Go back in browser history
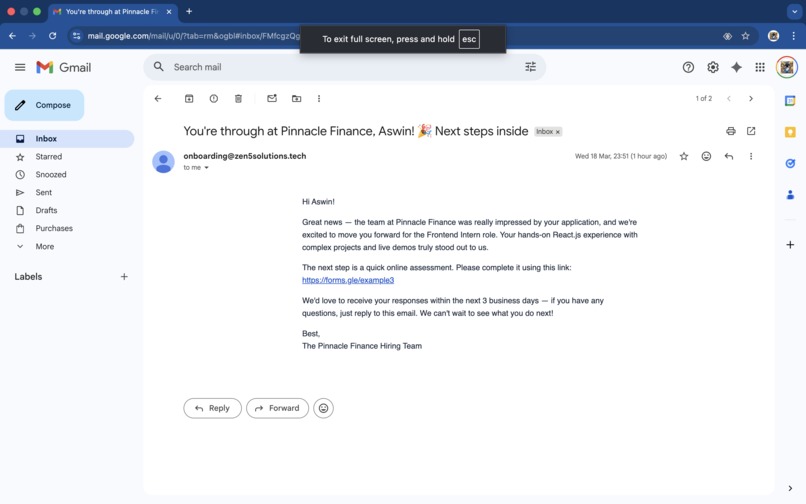 pos(12,35)
